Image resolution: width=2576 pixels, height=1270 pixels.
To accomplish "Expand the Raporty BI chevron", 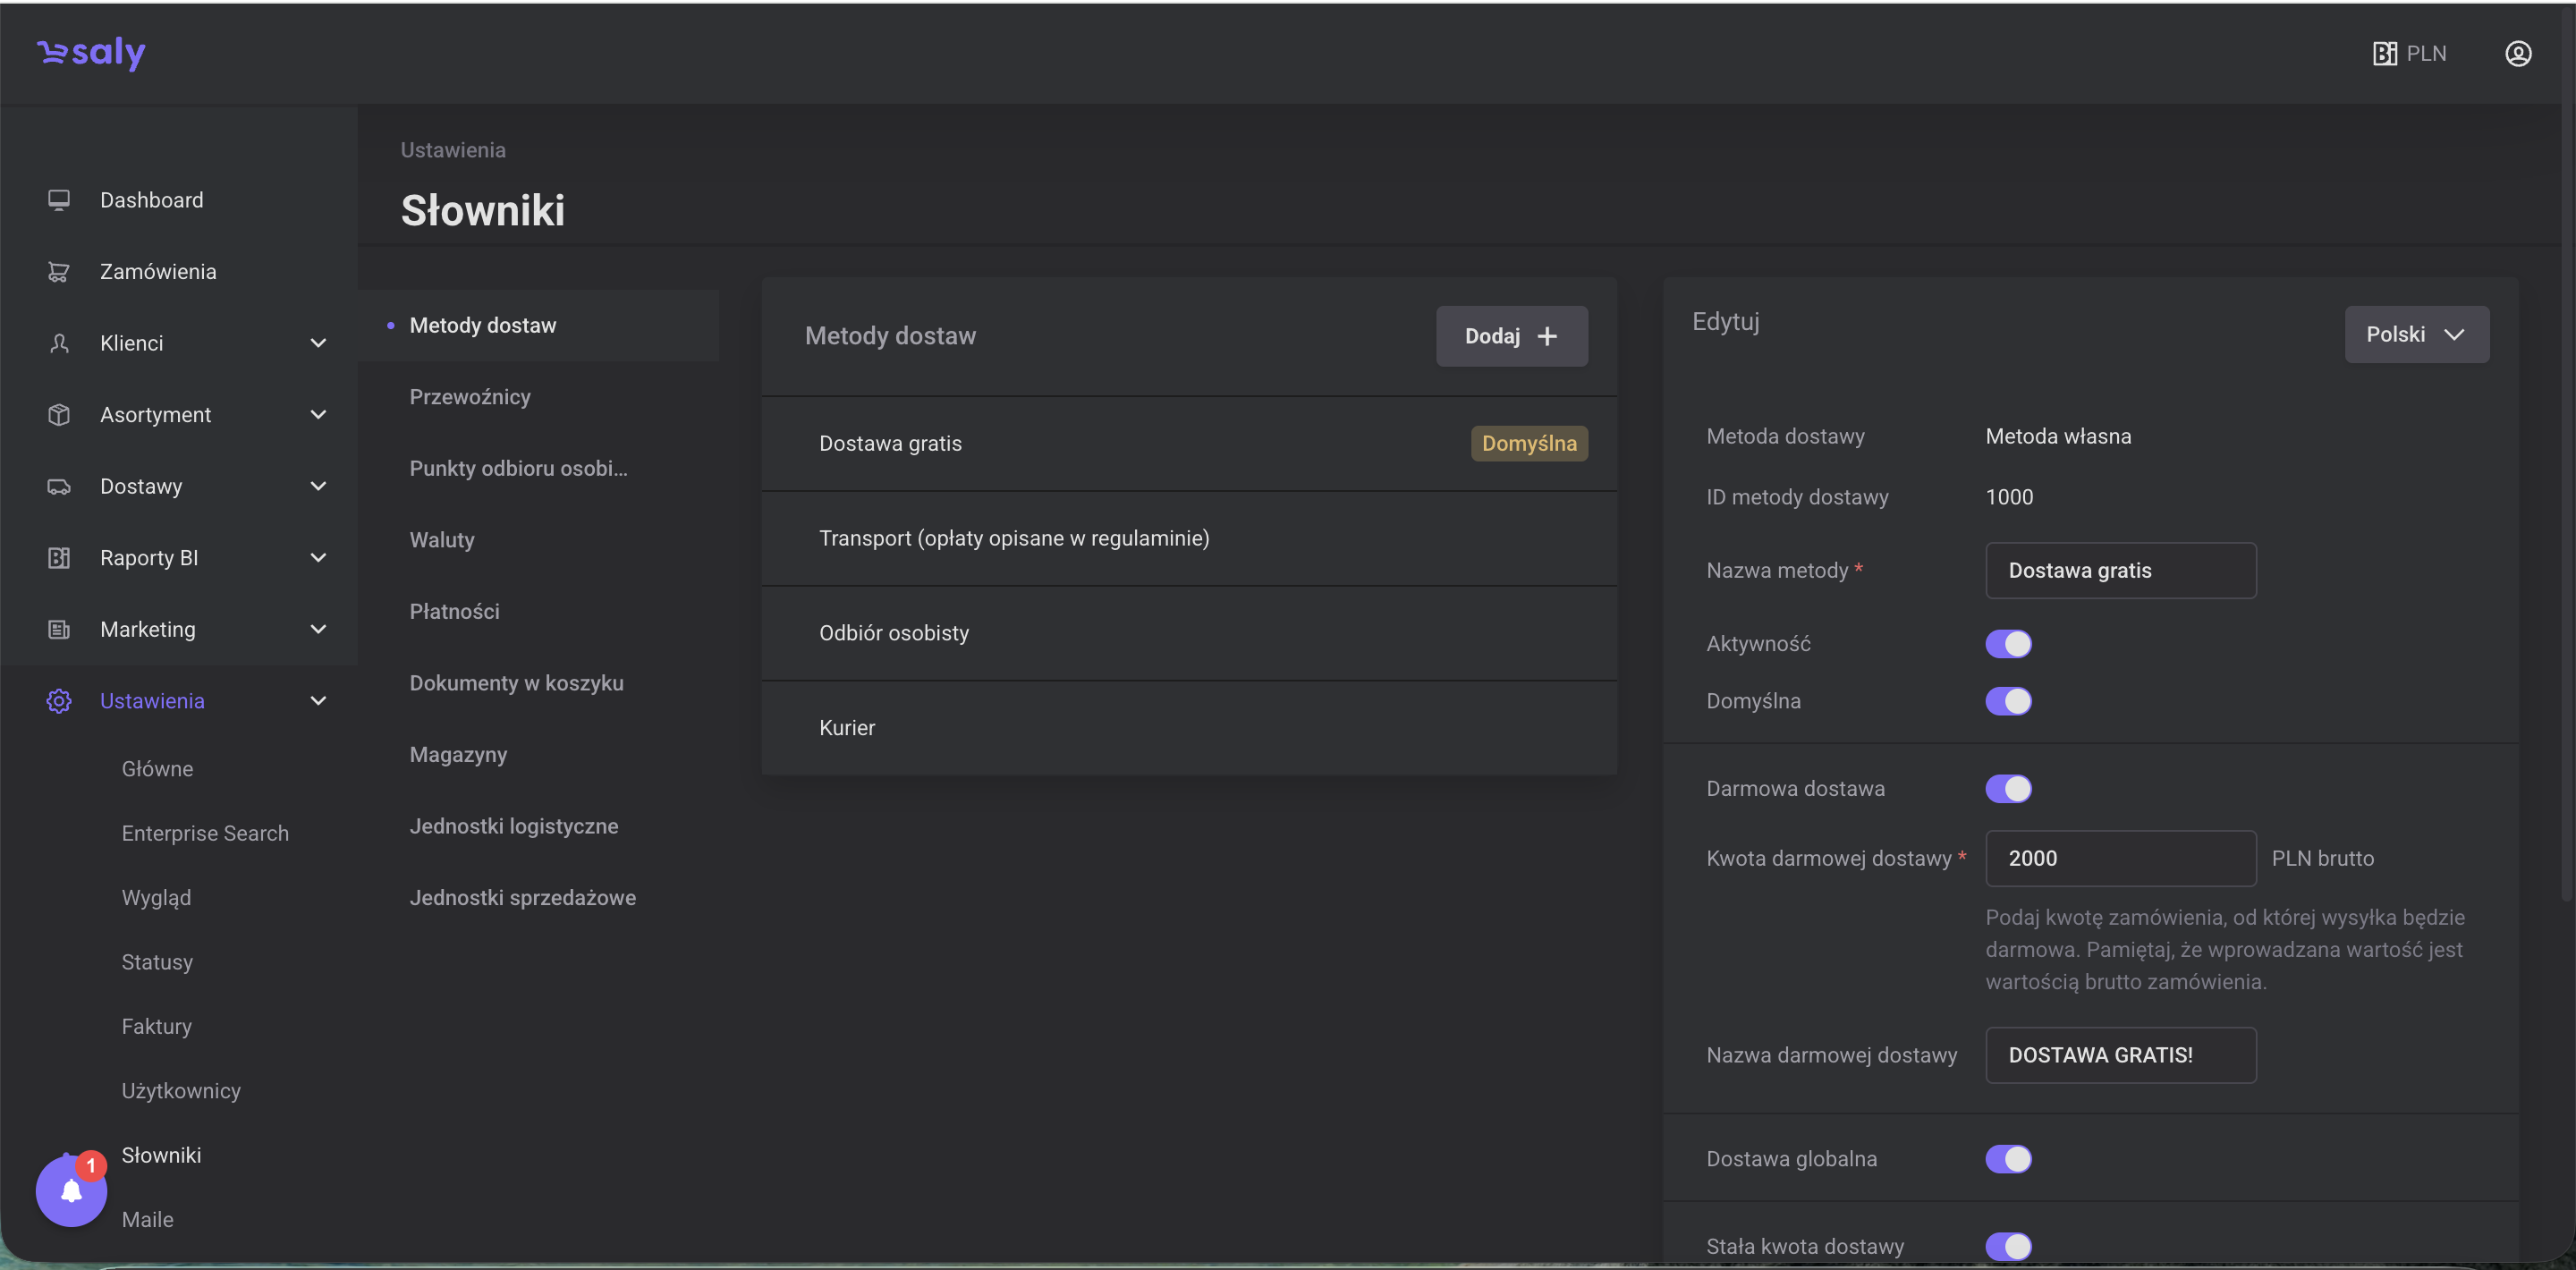I will coord(318,557).
